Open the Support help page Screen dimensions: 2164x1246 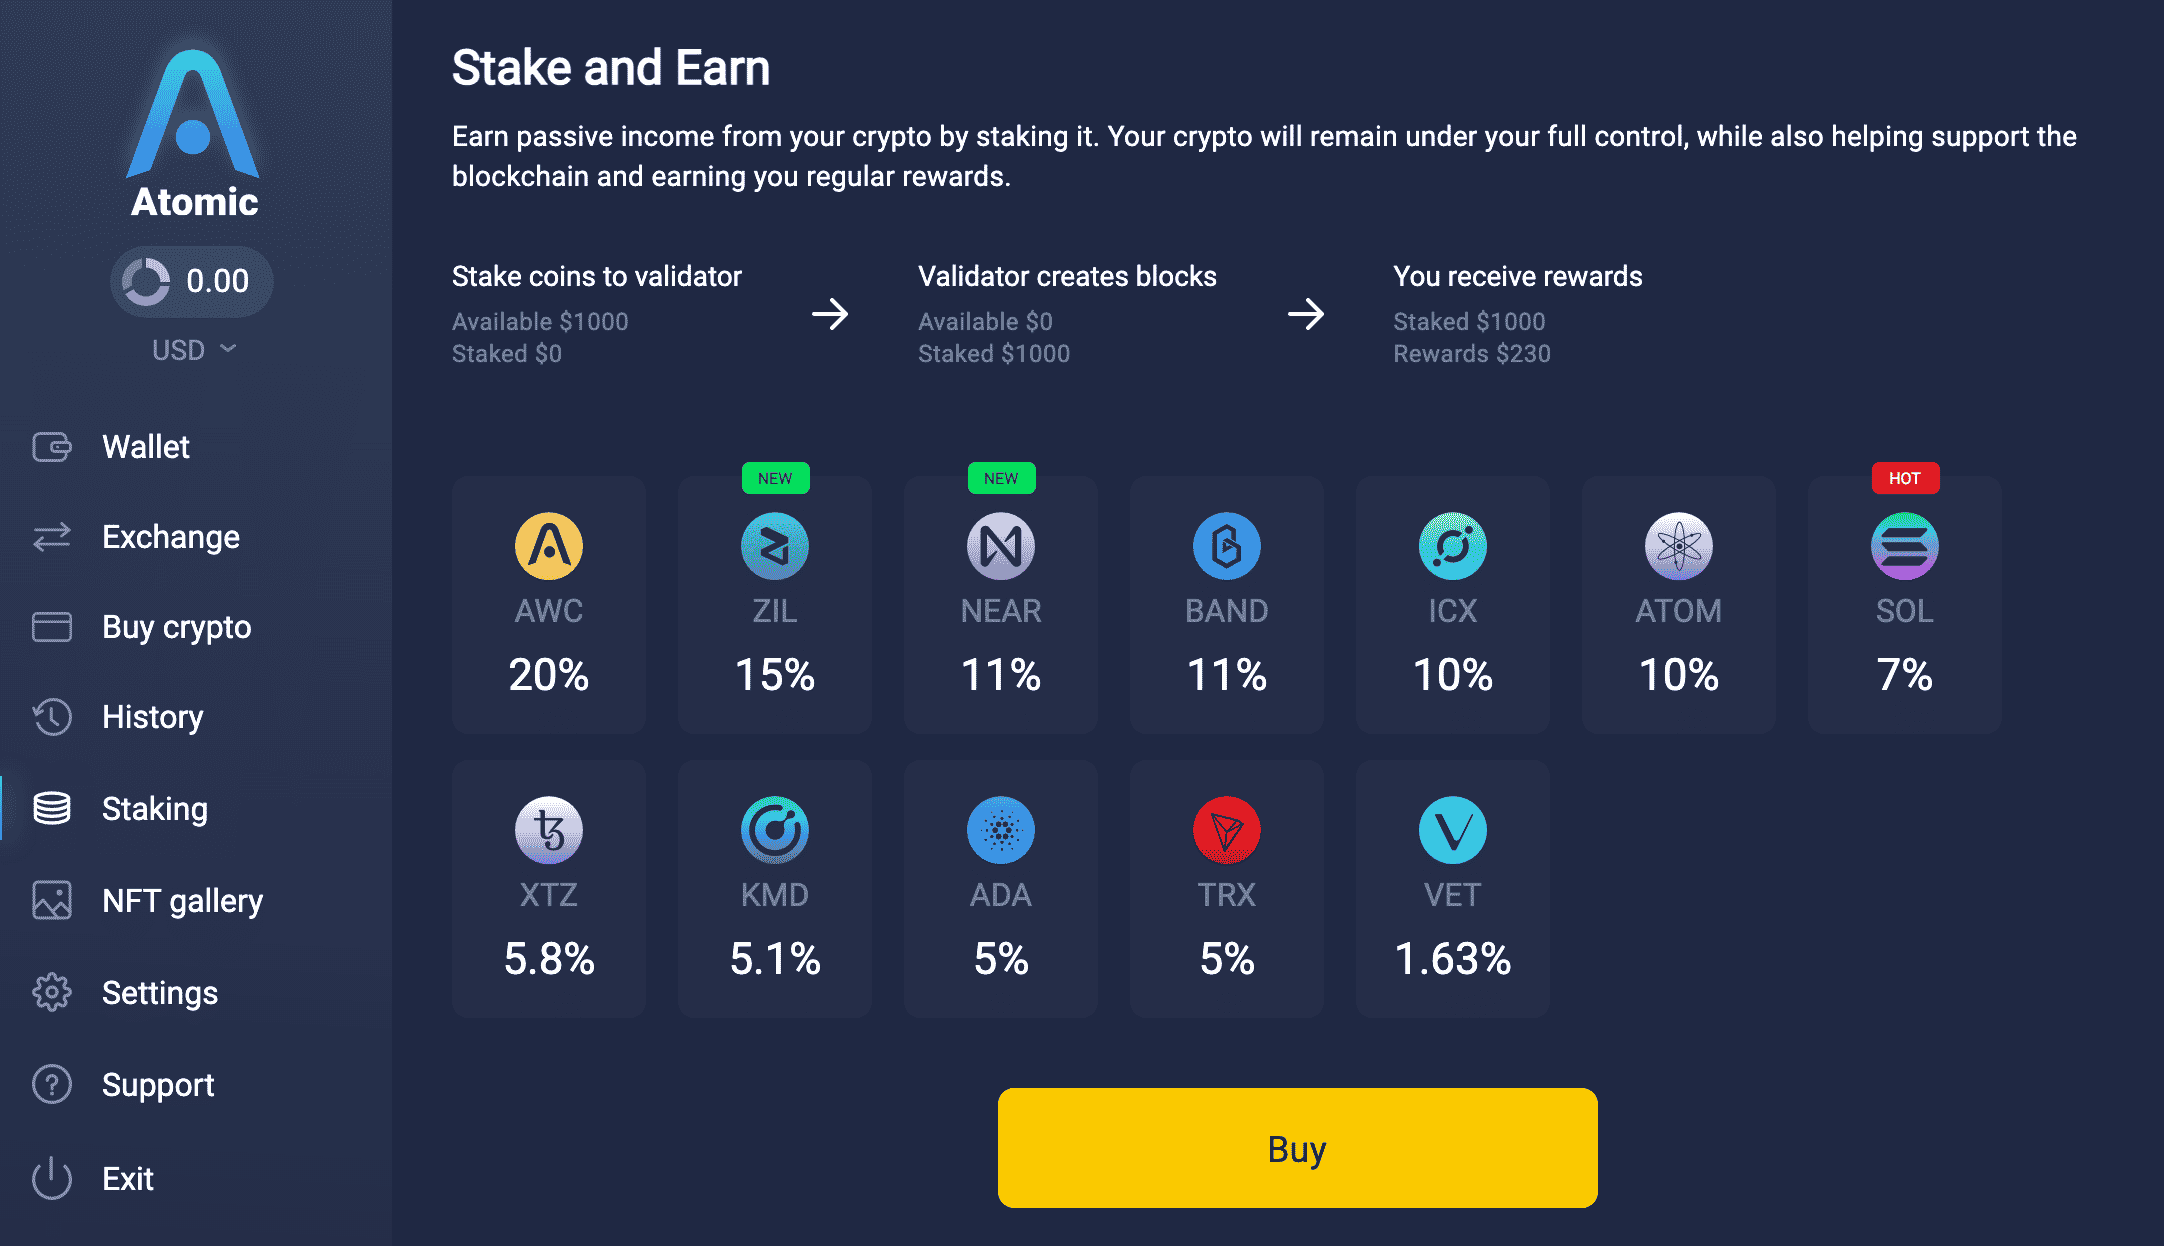(158, 1085)
